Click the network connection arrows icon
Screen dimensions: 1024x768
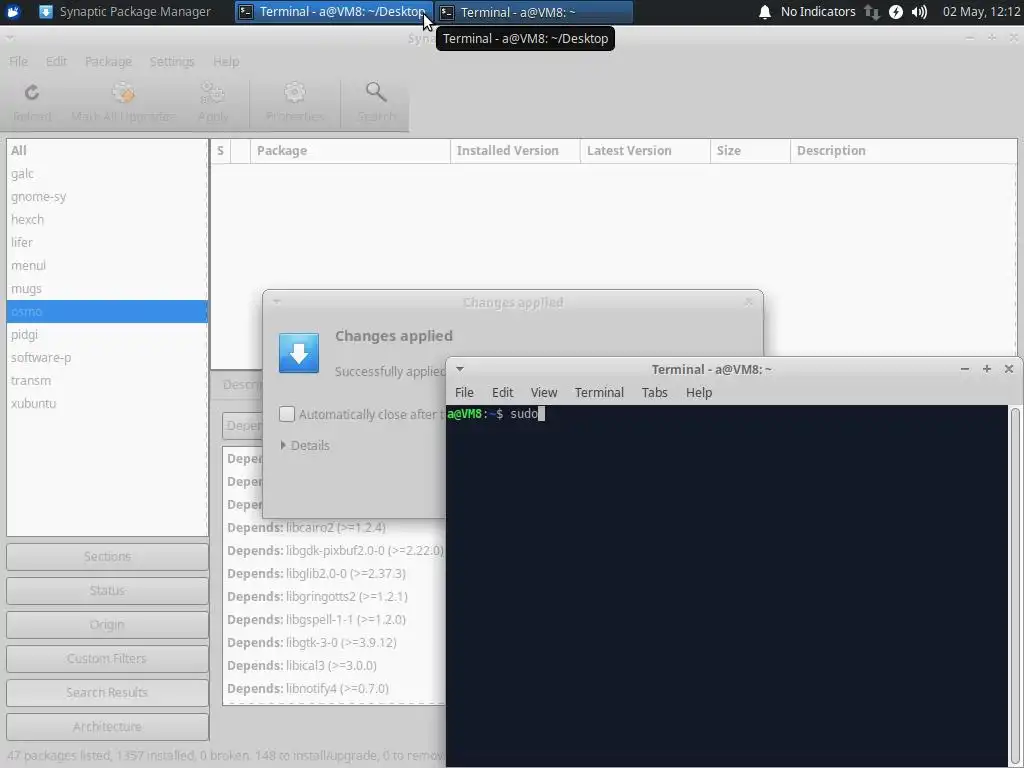(x=872, y=12)
